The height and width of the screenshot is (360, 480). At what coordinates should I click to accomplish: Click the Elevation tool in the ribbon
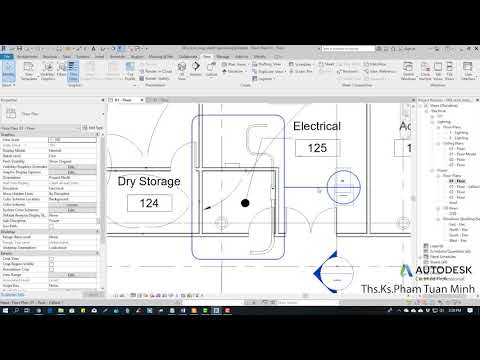(x=235, y=71)
